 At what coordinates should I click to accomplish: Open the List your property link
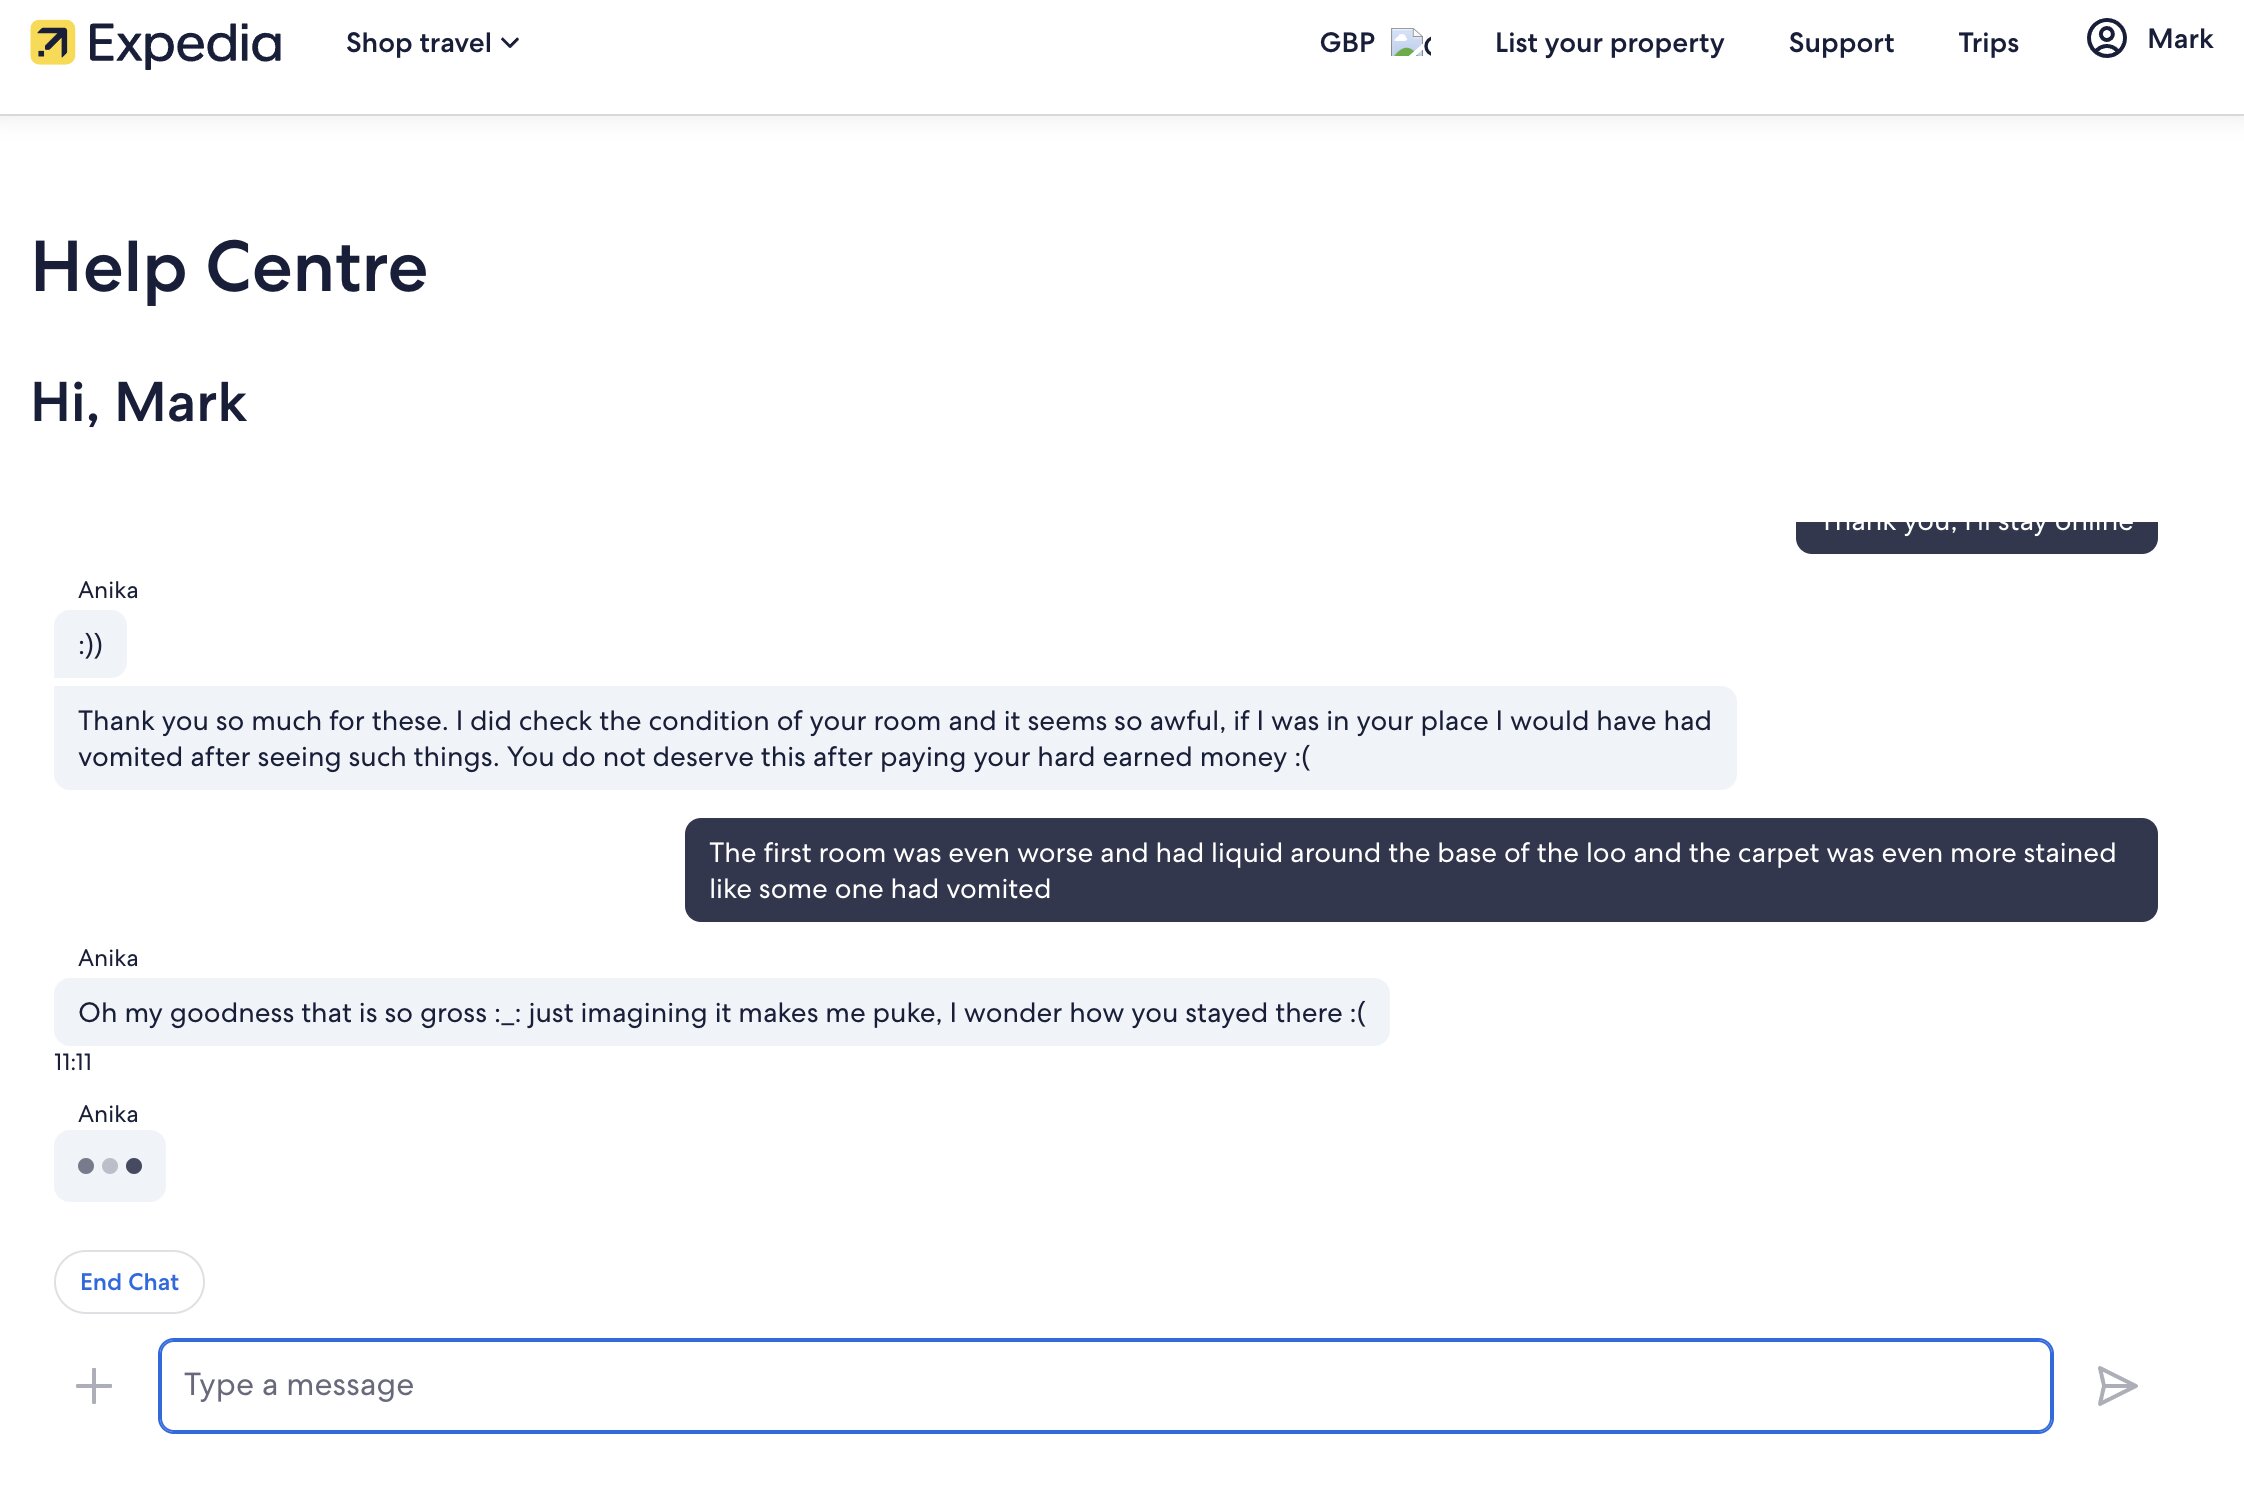point(1609,43)
